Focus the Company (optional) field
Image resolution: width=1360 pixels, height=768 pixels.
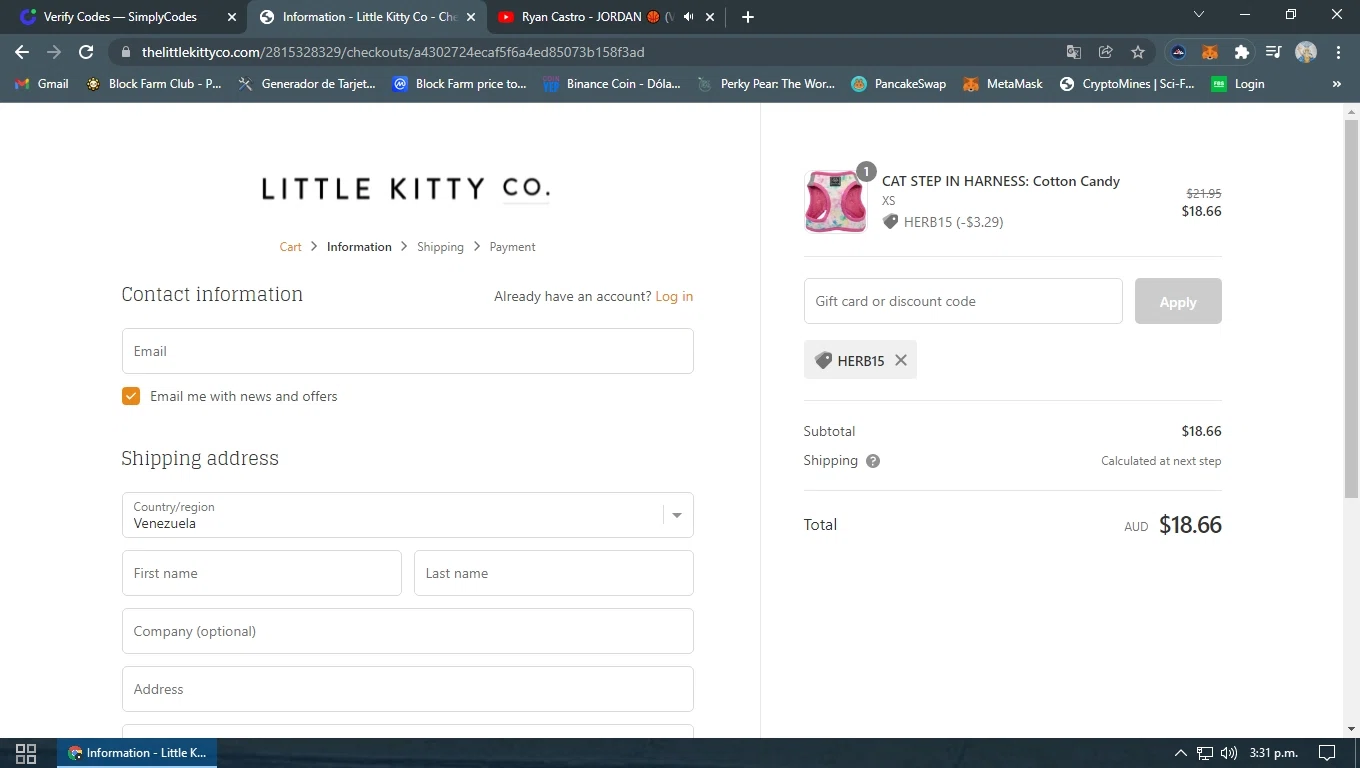[407, 631]
